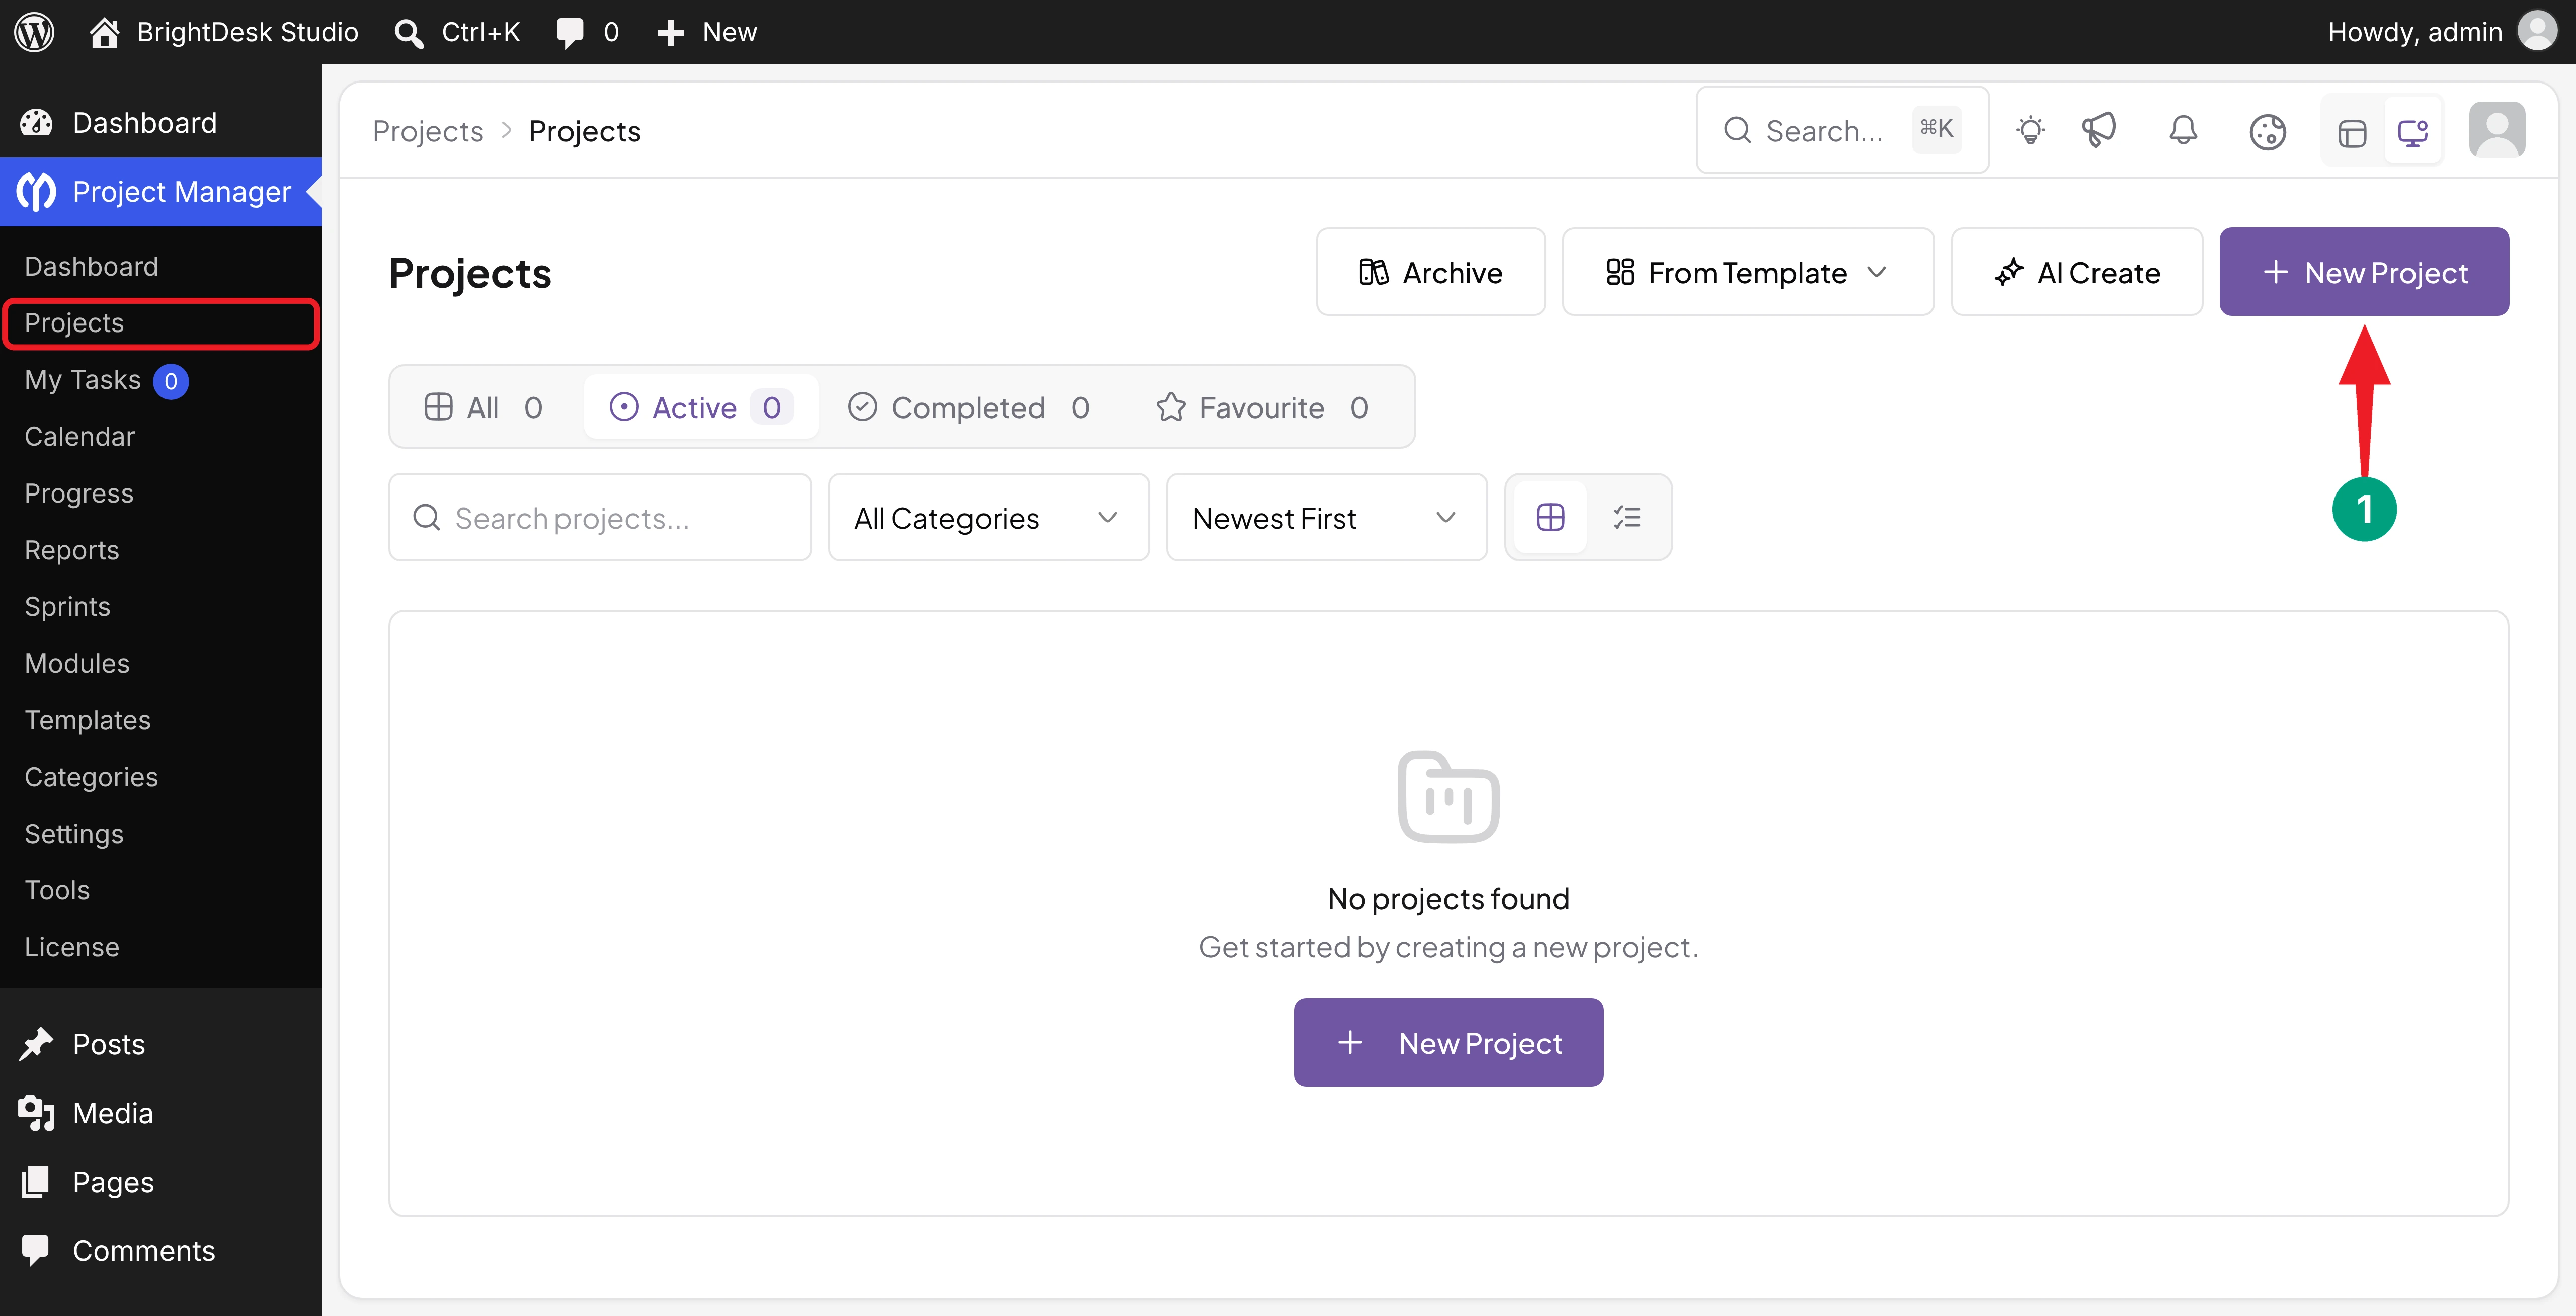Image resolution: width=2576 pixels, height=1316 pixels.
Task: Switch to the monitor view mode icon
Action: coord(2412,132)
